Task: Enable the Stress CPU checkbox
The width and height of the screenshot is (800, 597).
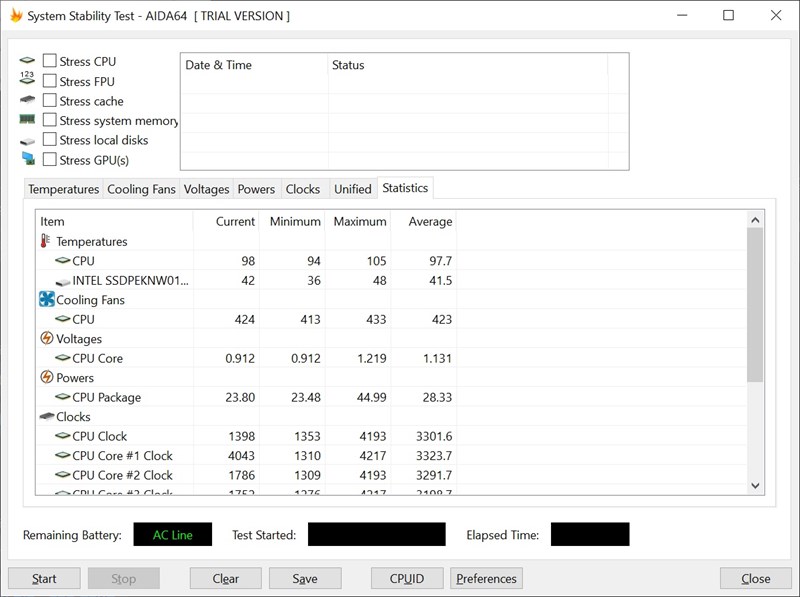Action: (x=49, y=61)
